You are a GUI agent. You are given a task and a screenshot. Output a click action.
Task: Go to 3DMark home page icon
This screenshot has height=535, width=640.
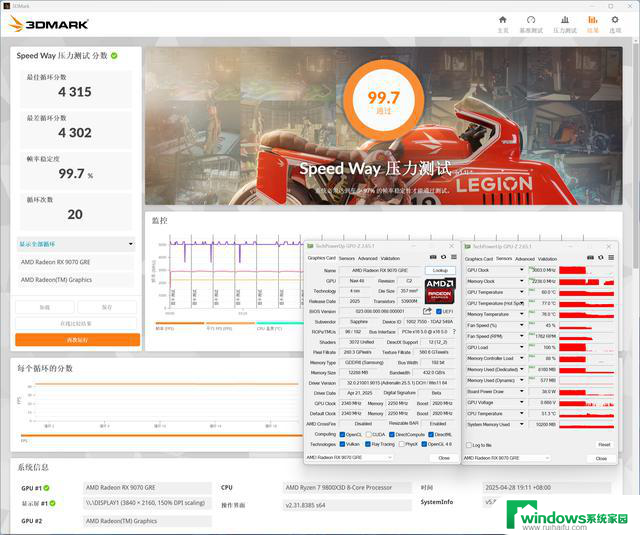[503, 20]
